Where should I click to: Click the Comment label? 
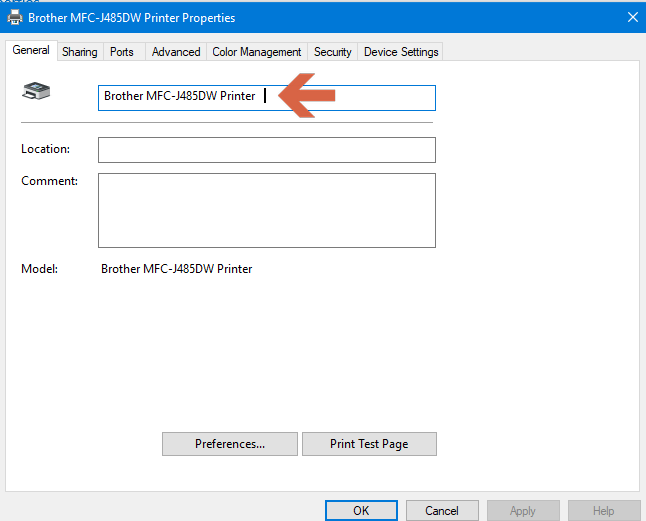point(49,181)
